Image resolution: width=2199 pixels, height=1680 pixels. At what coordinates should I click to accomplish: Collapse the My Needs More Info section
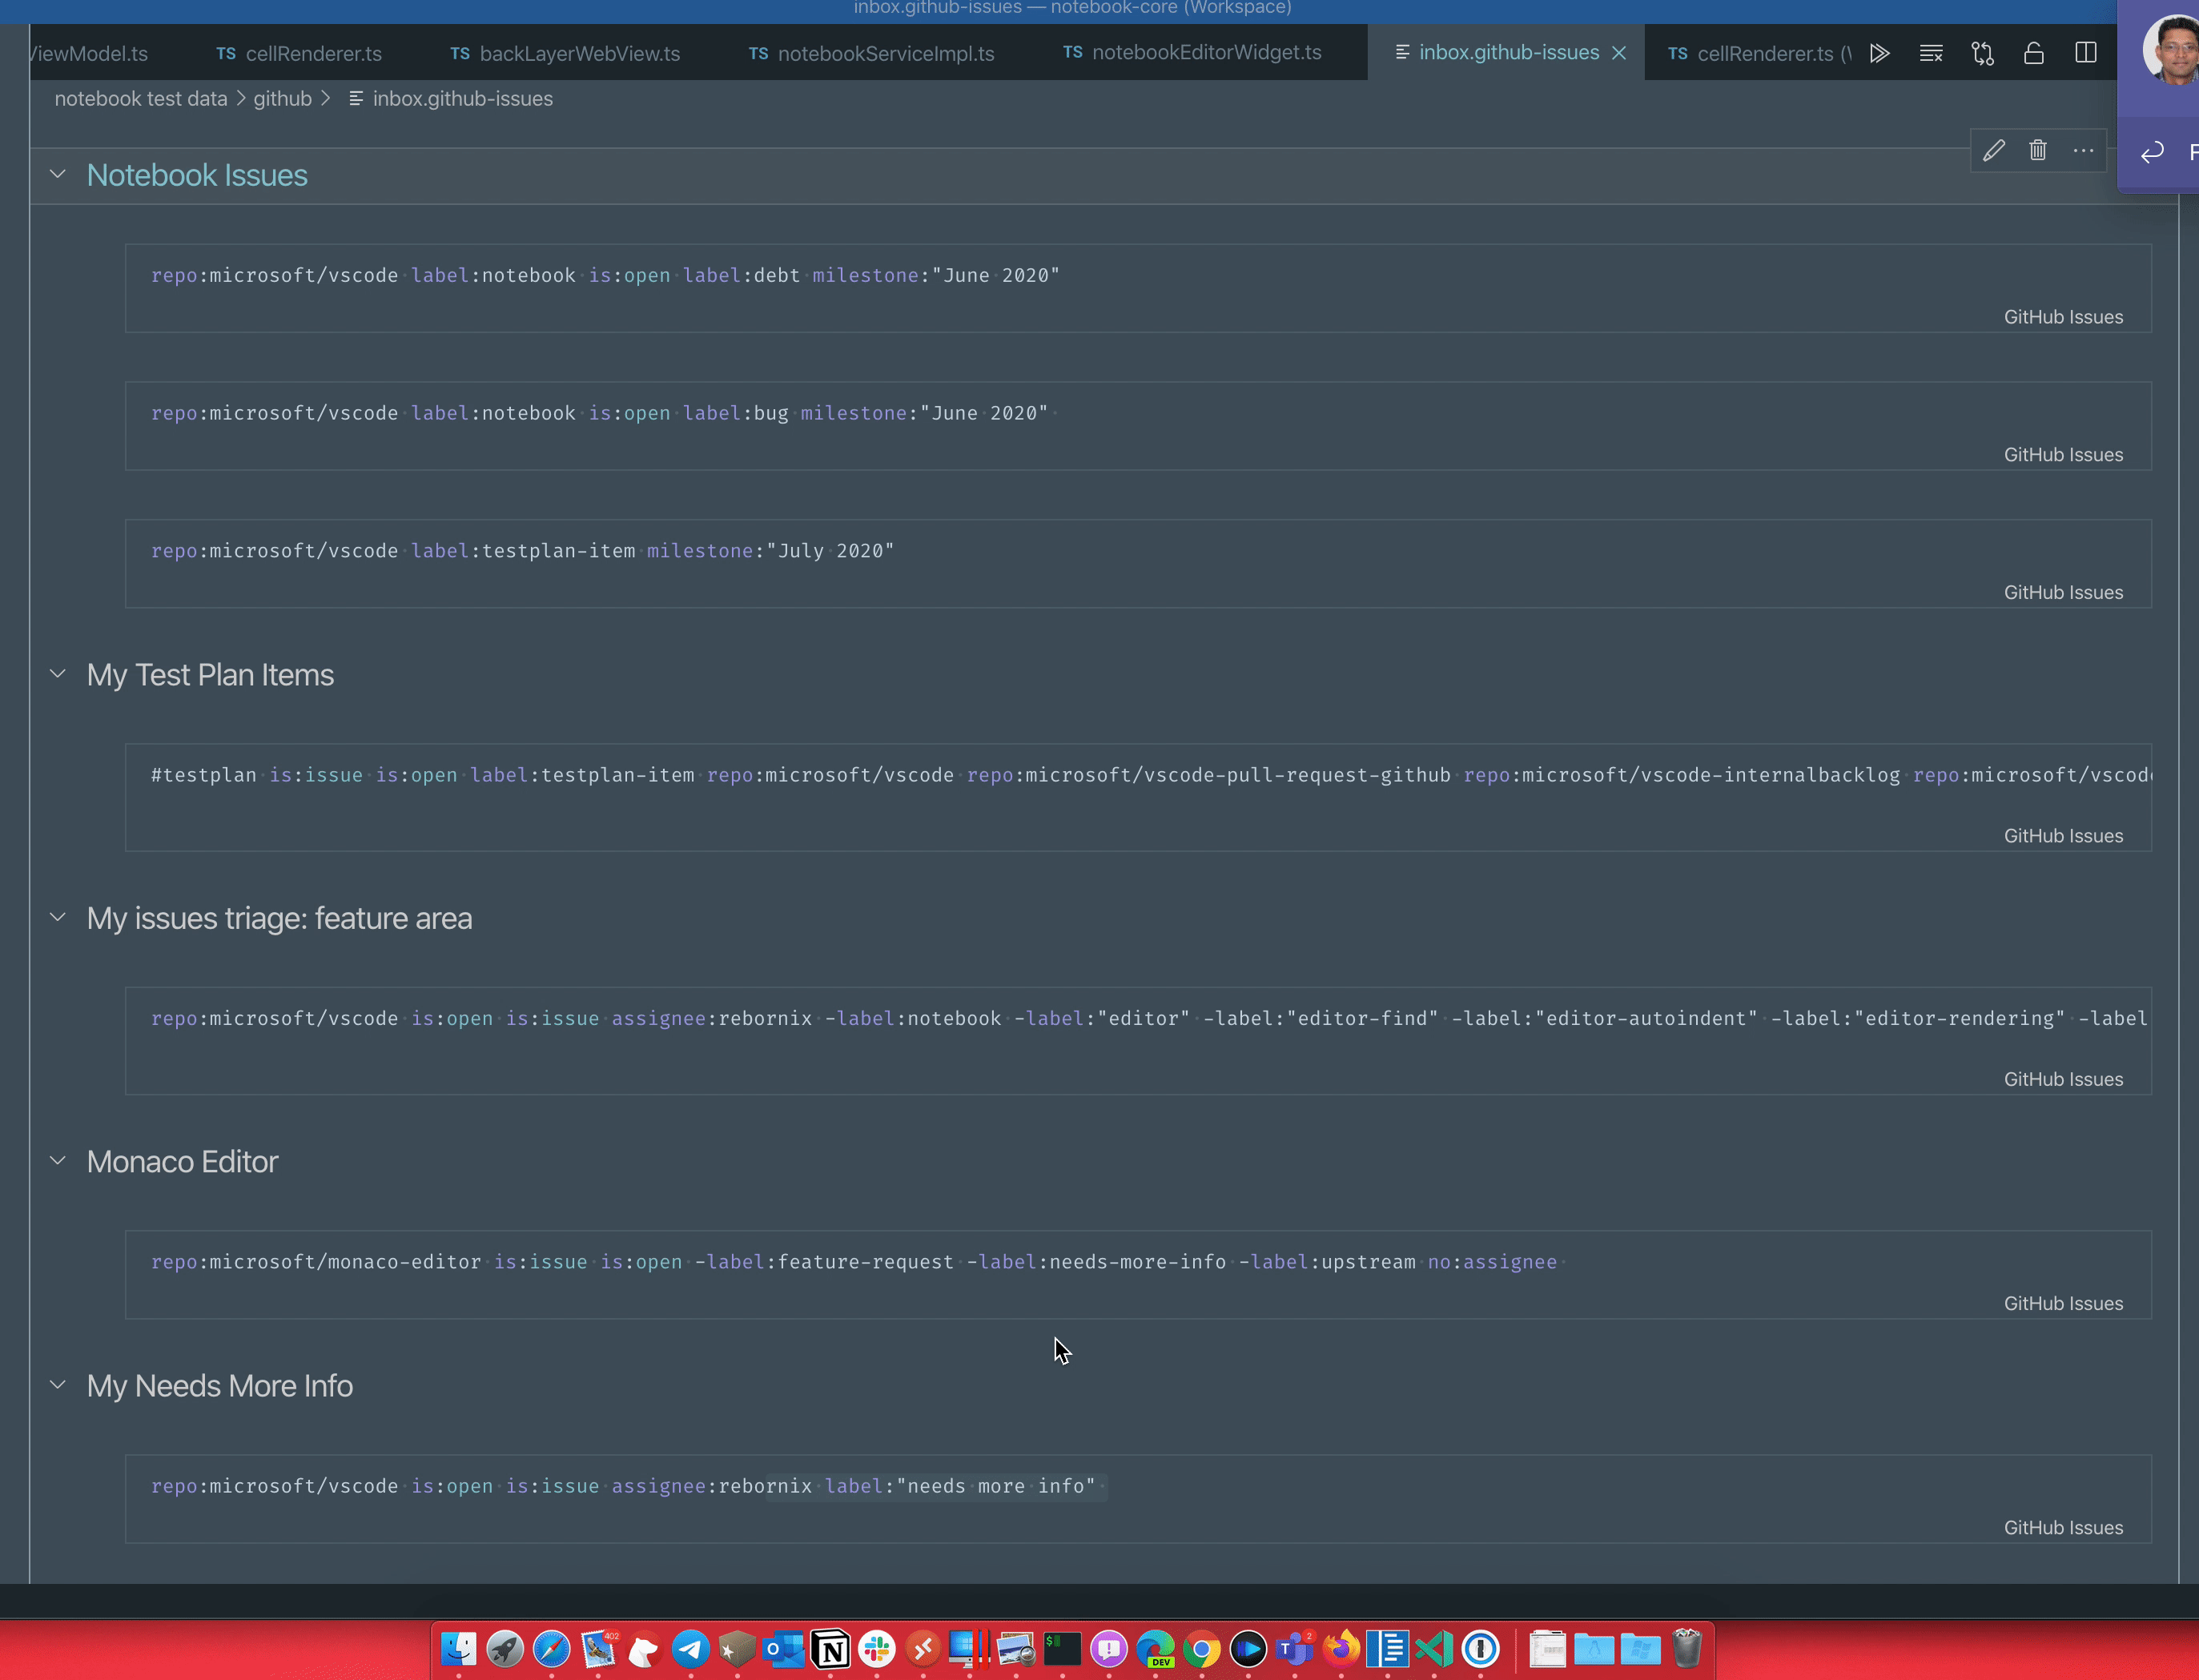(x=58, y=1385)
